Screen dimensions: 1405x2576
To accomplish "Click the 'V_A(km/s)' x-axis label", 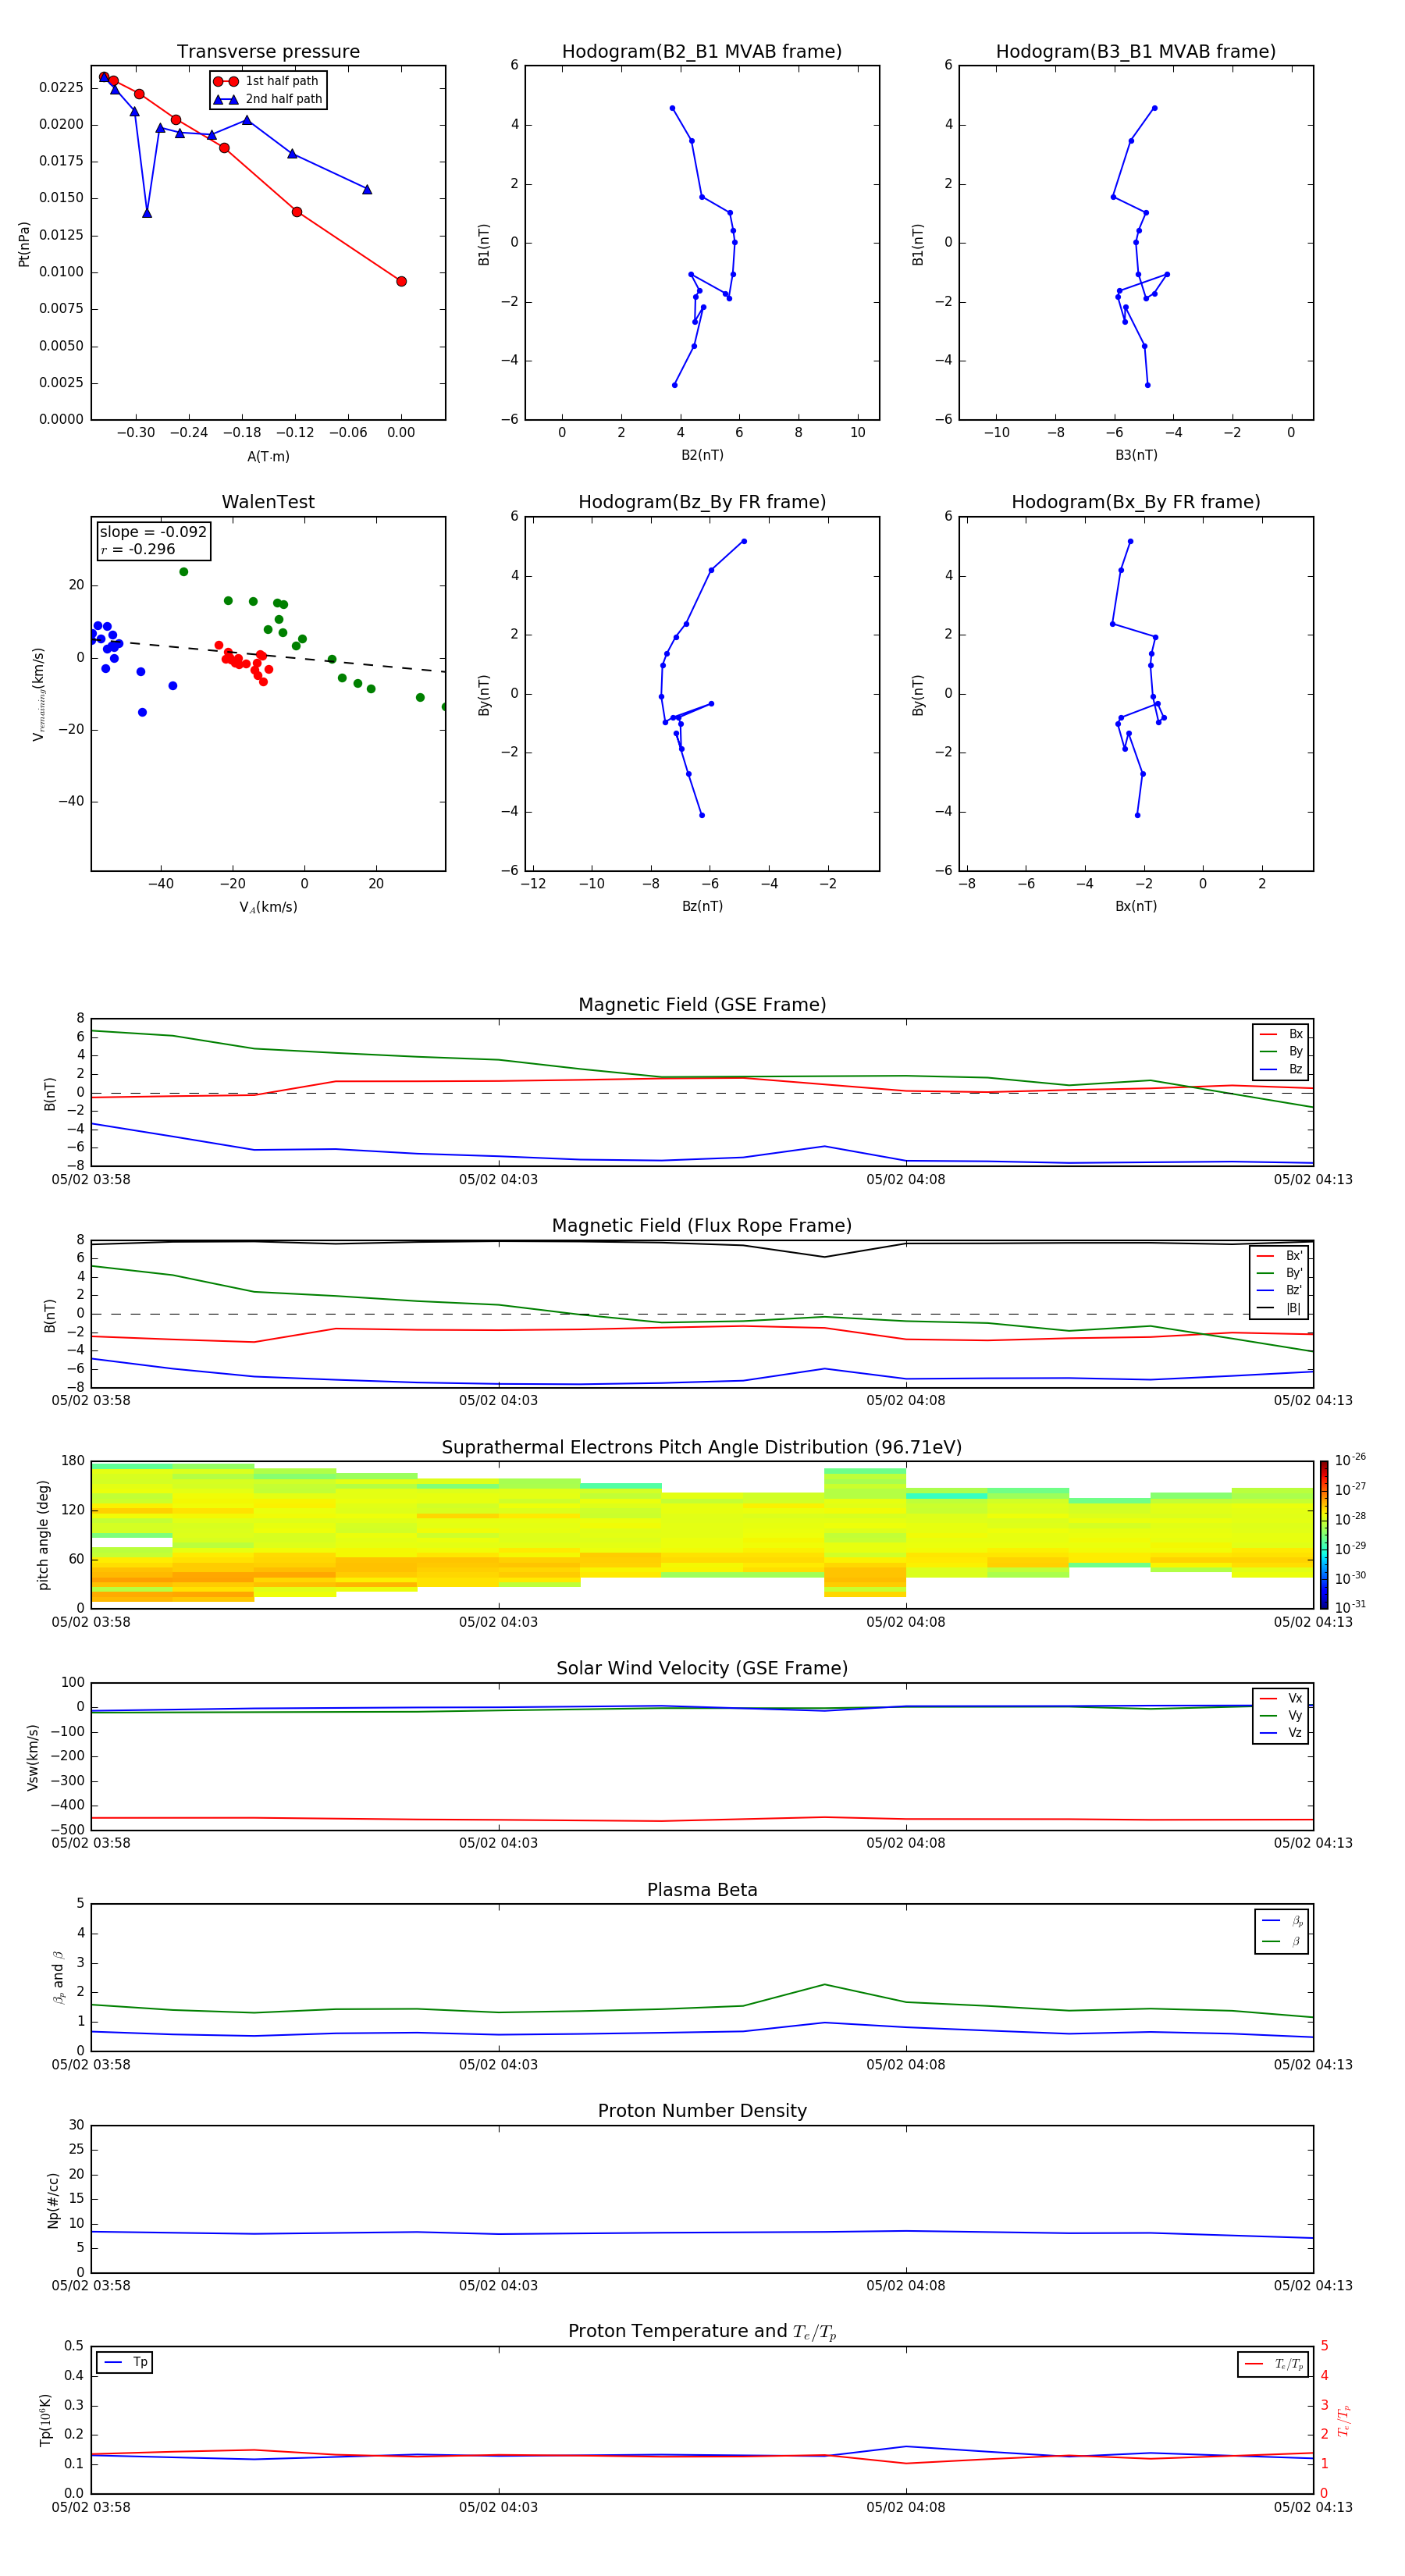I will coord(268,907).
